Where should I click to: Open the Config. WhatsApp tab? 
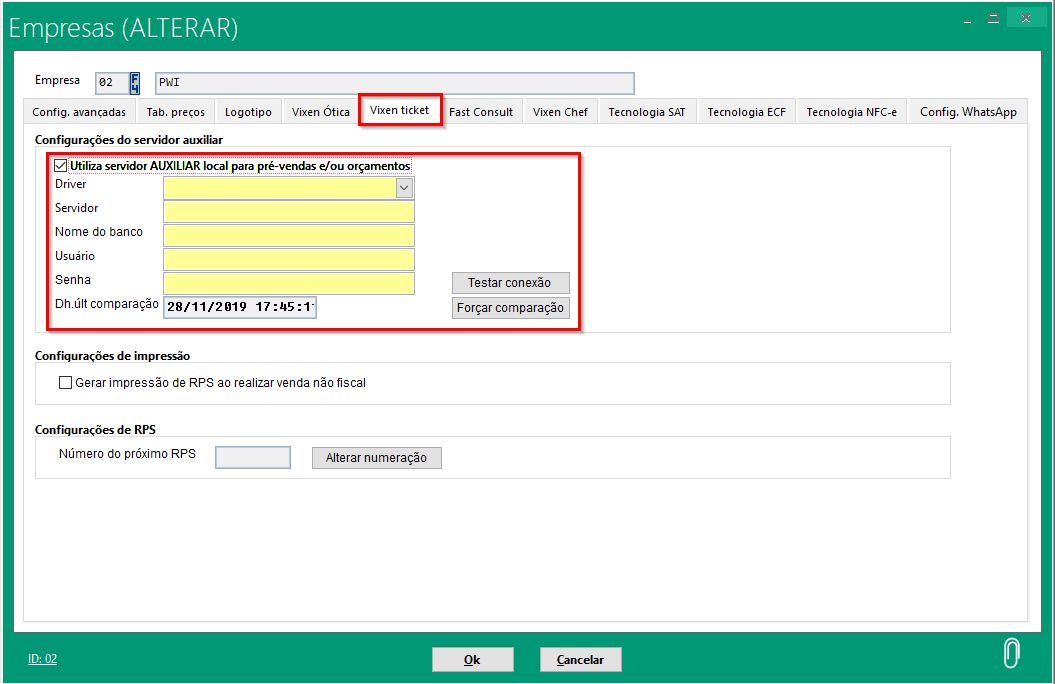[967, 112]
